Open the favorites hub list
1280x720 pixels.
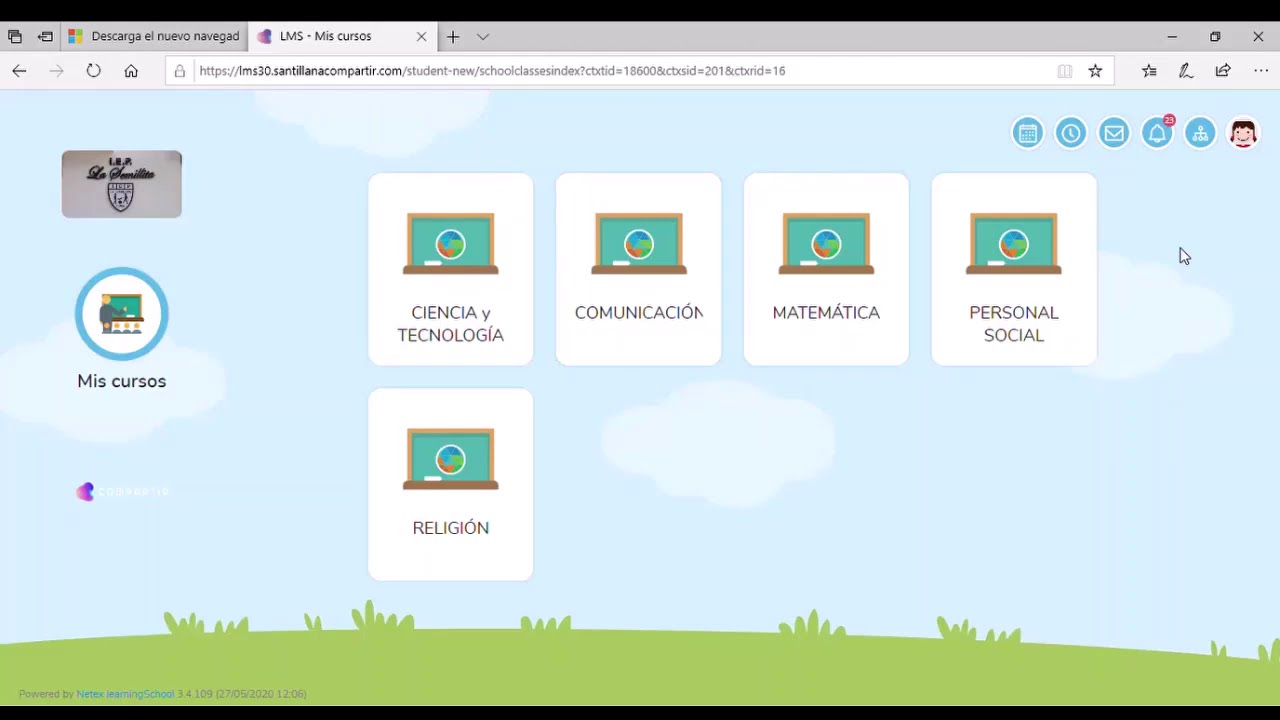[1149, 71]
